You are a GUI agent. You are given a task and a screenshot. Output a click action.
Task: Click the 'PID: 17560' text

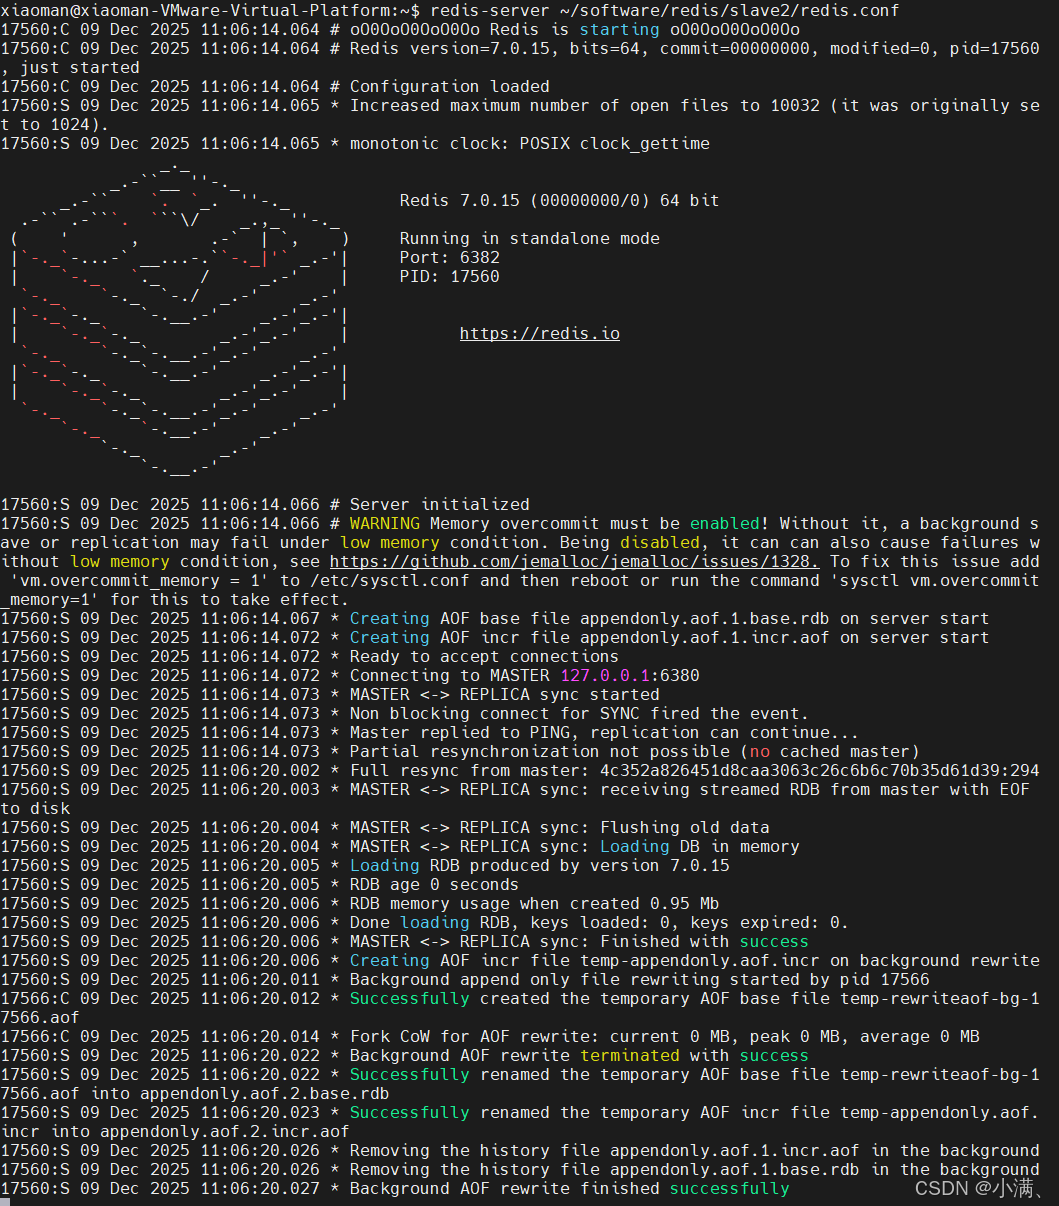(450, 276)
